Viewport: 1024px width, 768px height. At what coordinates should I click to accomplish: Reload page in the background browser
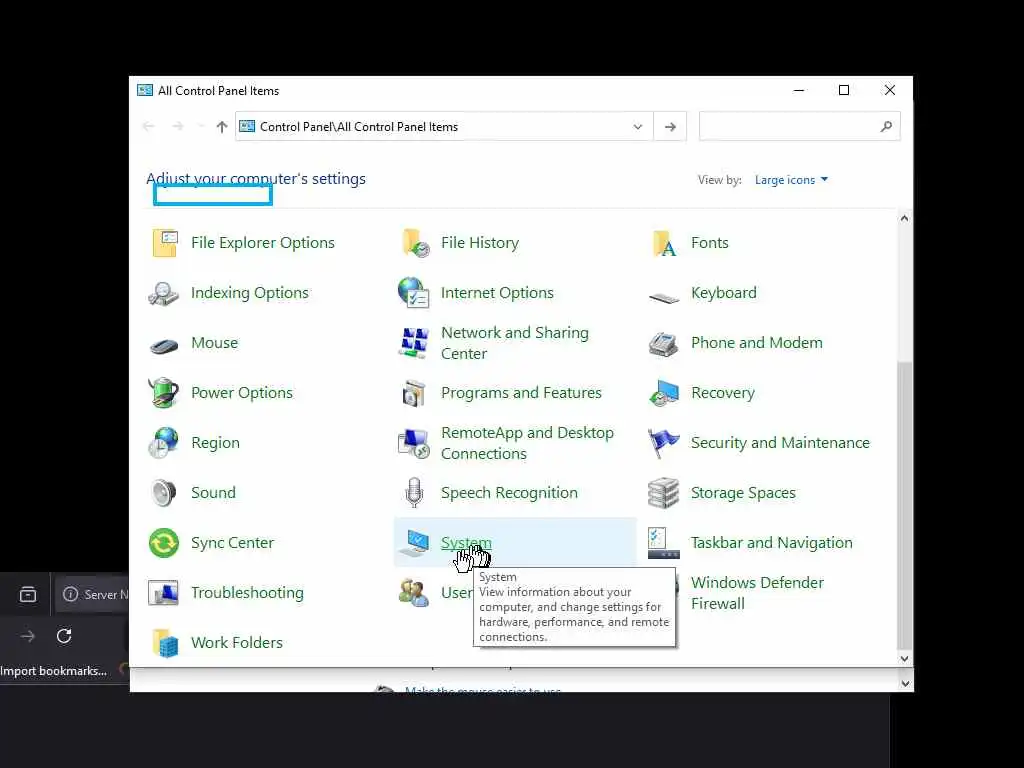(64, 635)
